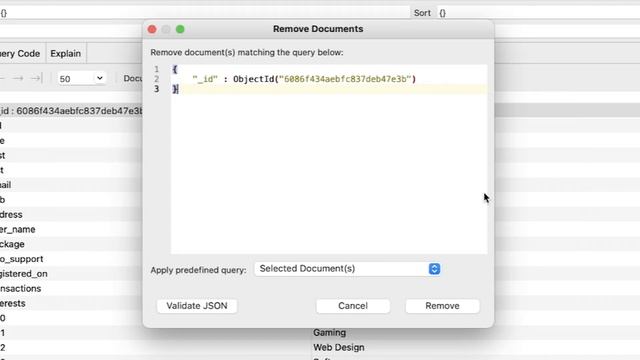This screenshot has height=360, width=640.
Task: Select the email field row
Action: pos(71,184)
